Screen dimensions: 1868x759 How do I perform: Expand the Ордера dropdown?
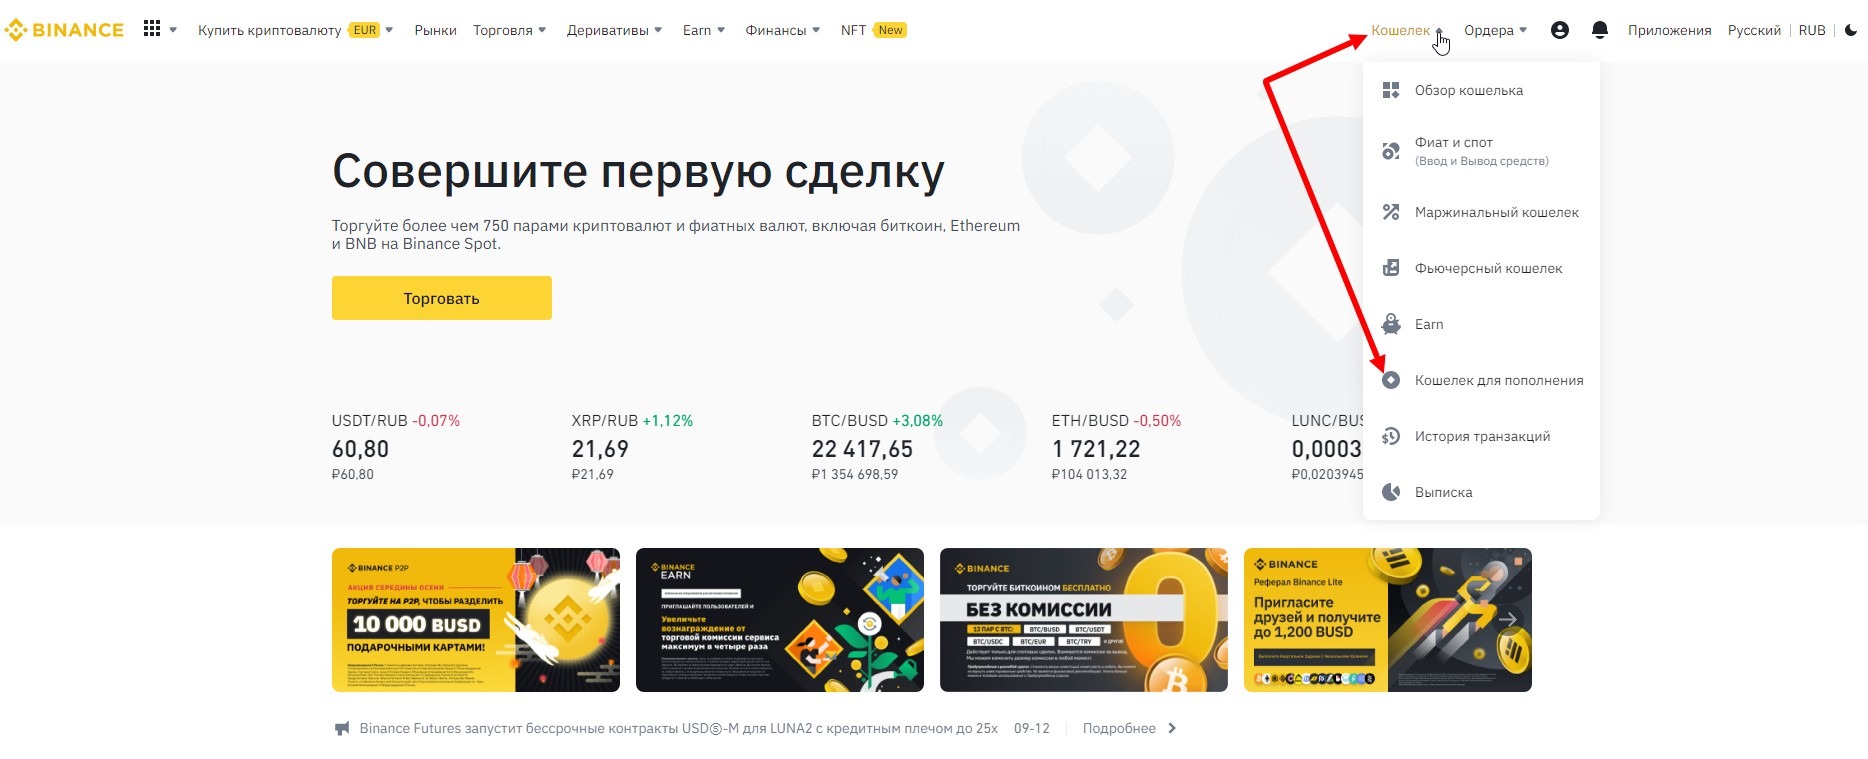tap(1523, 30)
